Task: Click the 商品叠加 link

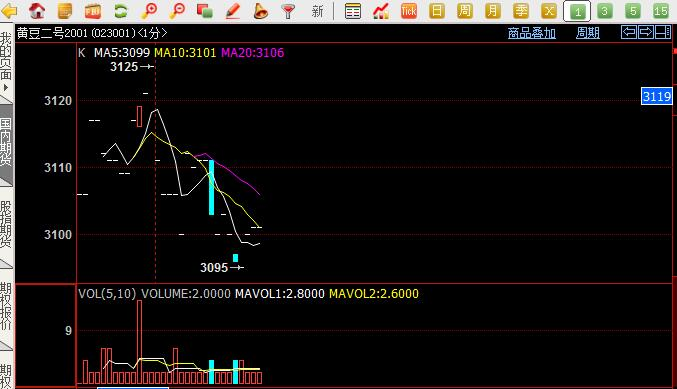Action: (531, 33)
